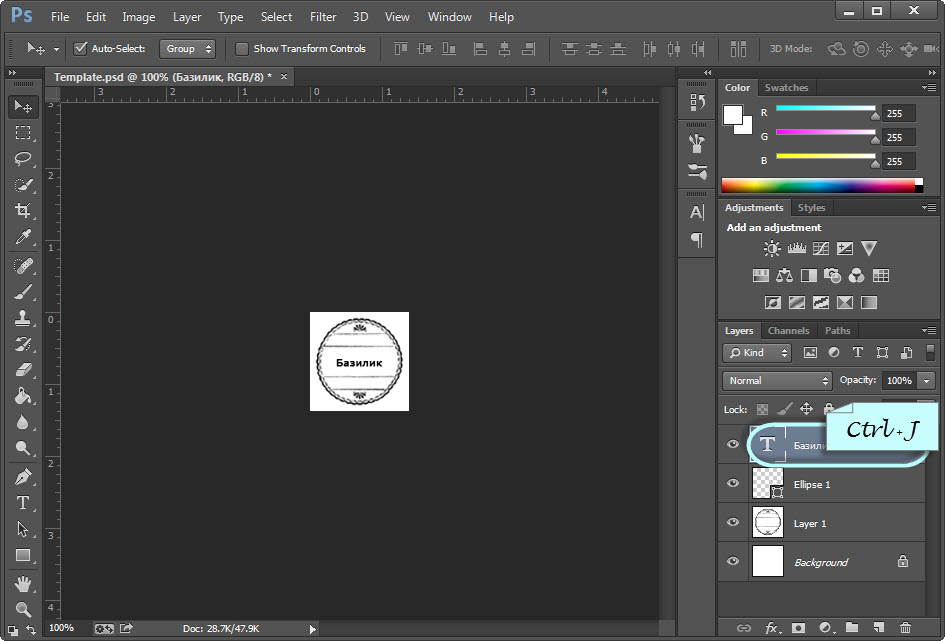Open the Filter menu
The image size is (945, 641).
(323, 17)
